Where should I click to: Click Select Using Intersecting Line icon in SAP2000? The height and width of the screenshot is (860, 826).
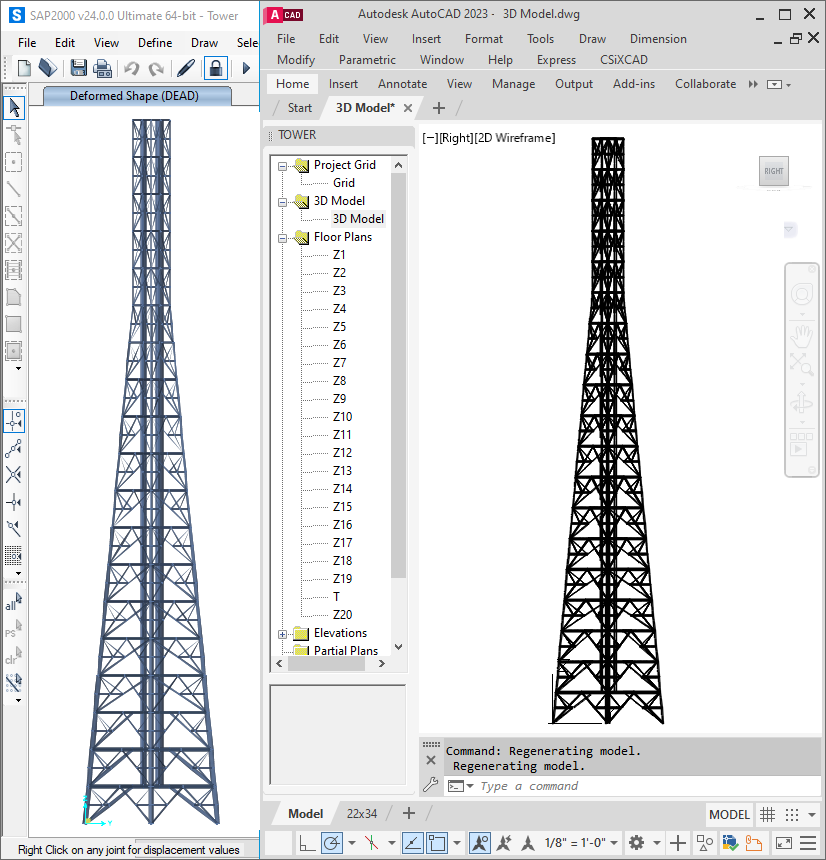(14, 683)
